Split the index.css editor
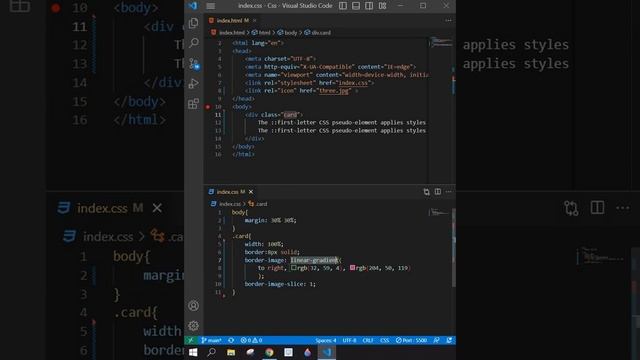 point(438,192)
